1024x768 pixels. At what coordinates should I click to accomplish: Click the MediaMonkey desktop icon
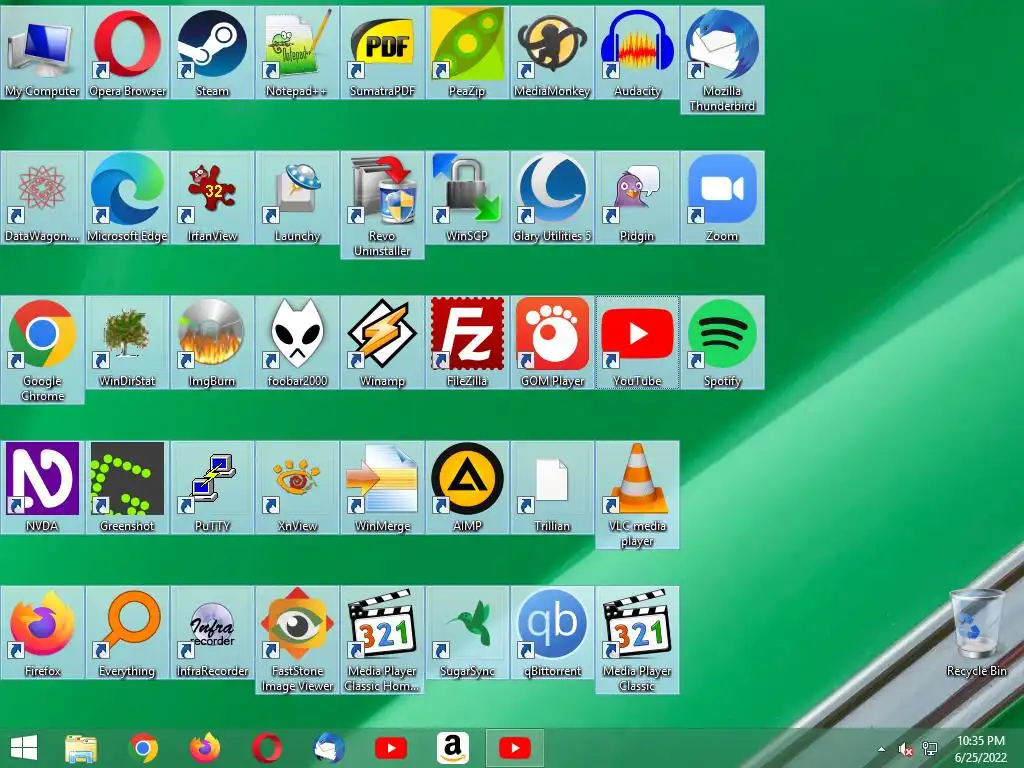[x=552, y=52]
